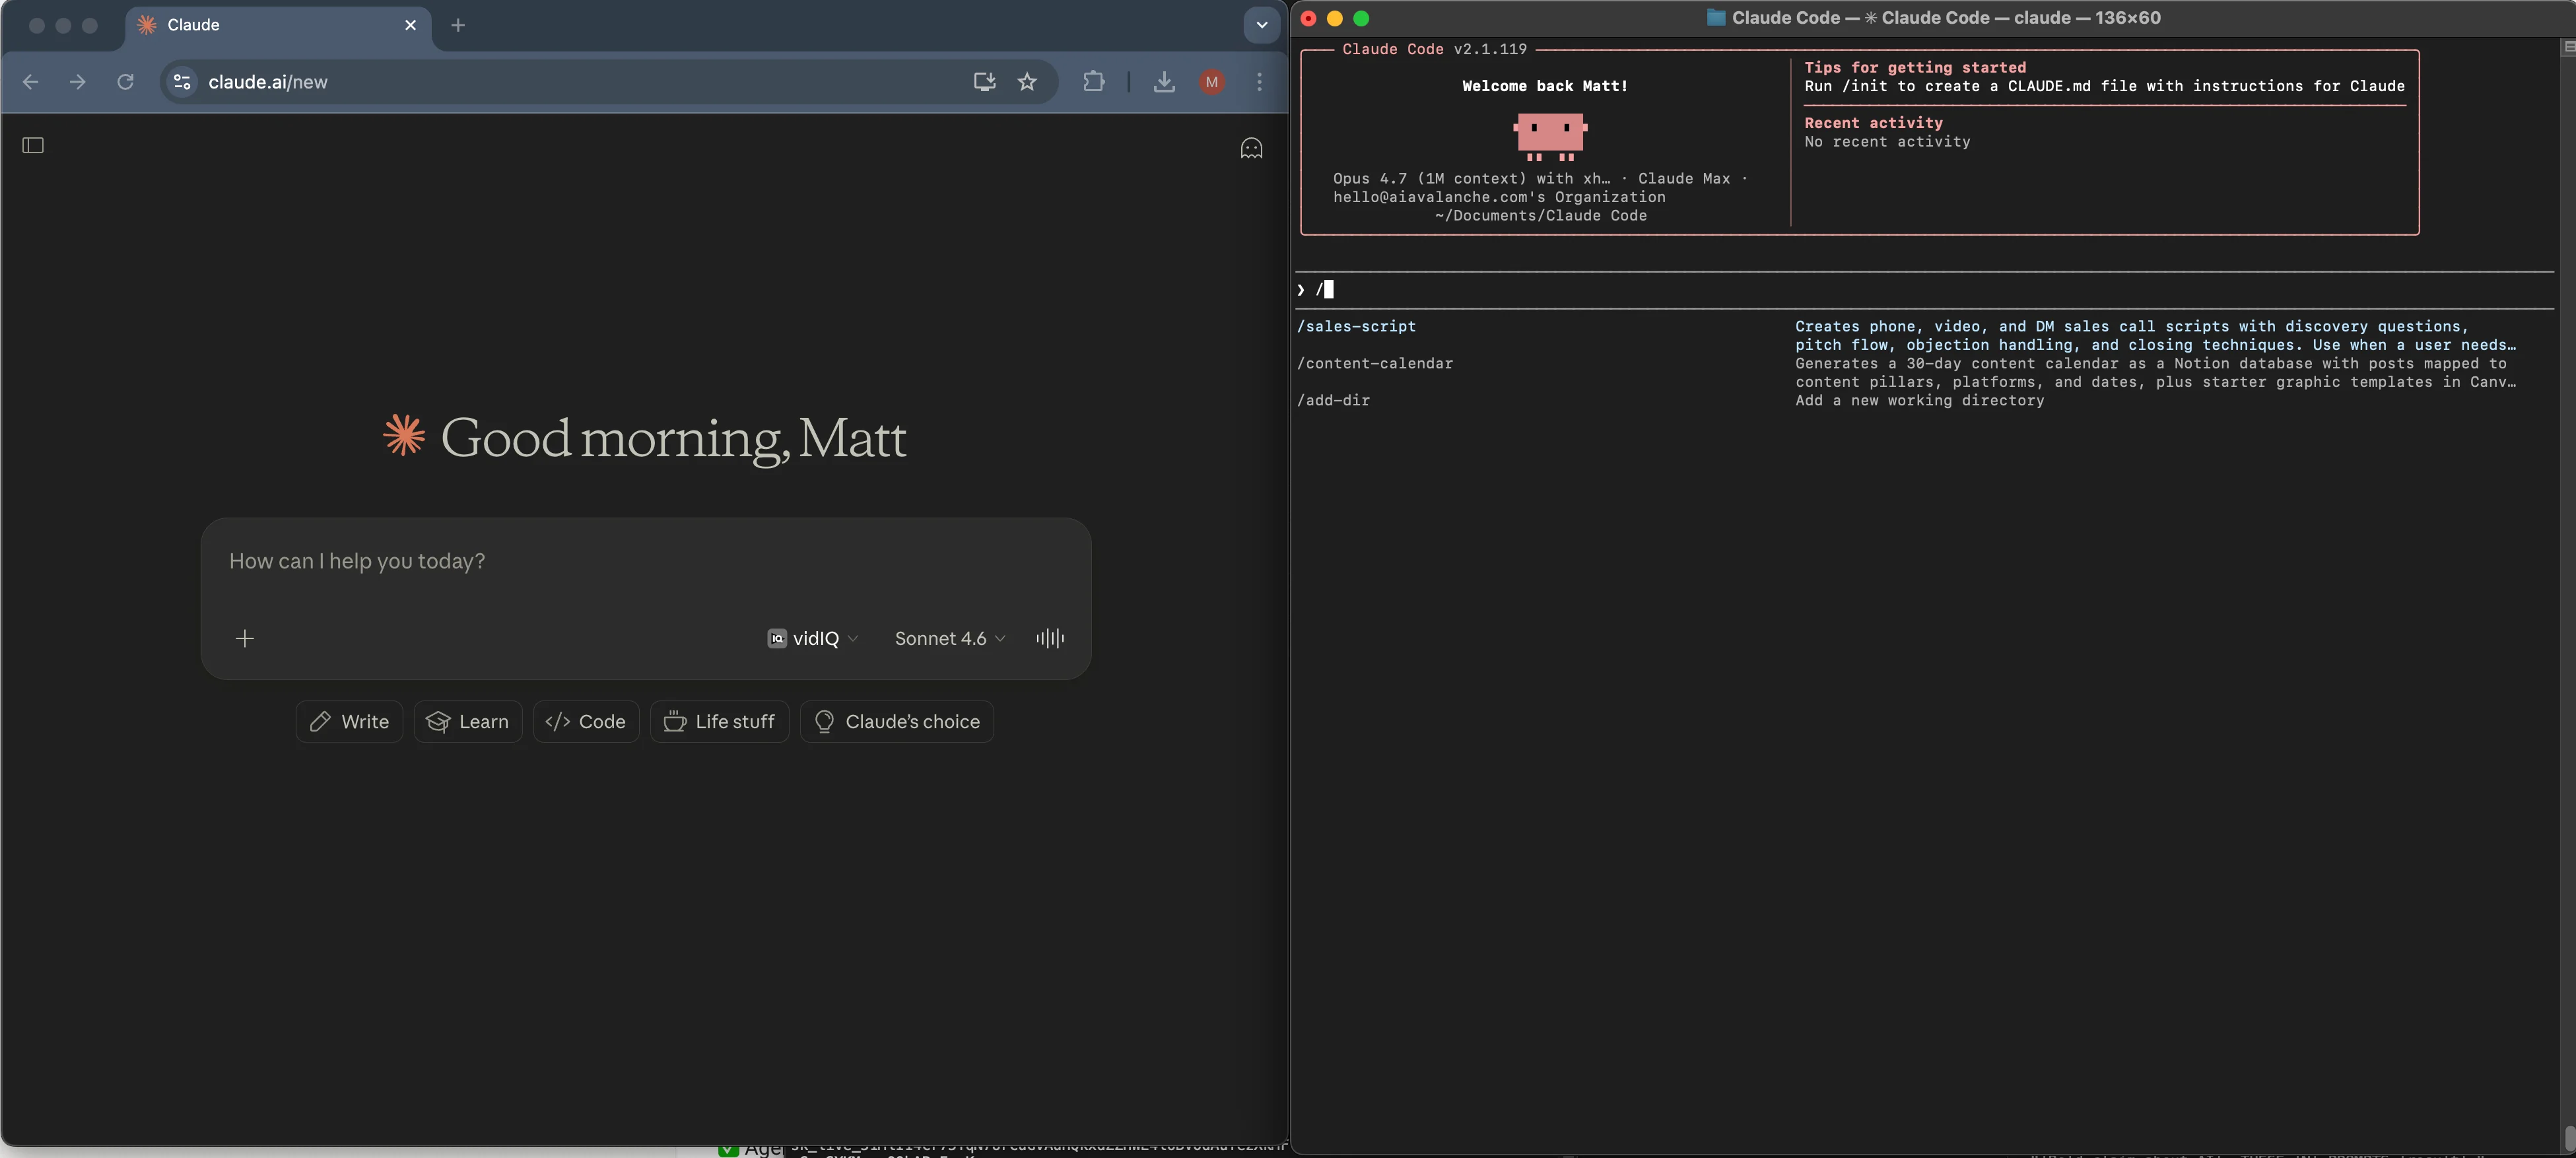Viewport: 2576px width, 1158px height.
Task: Open the vidIQ connector dropdown
Action: click(x=813, y=638)
